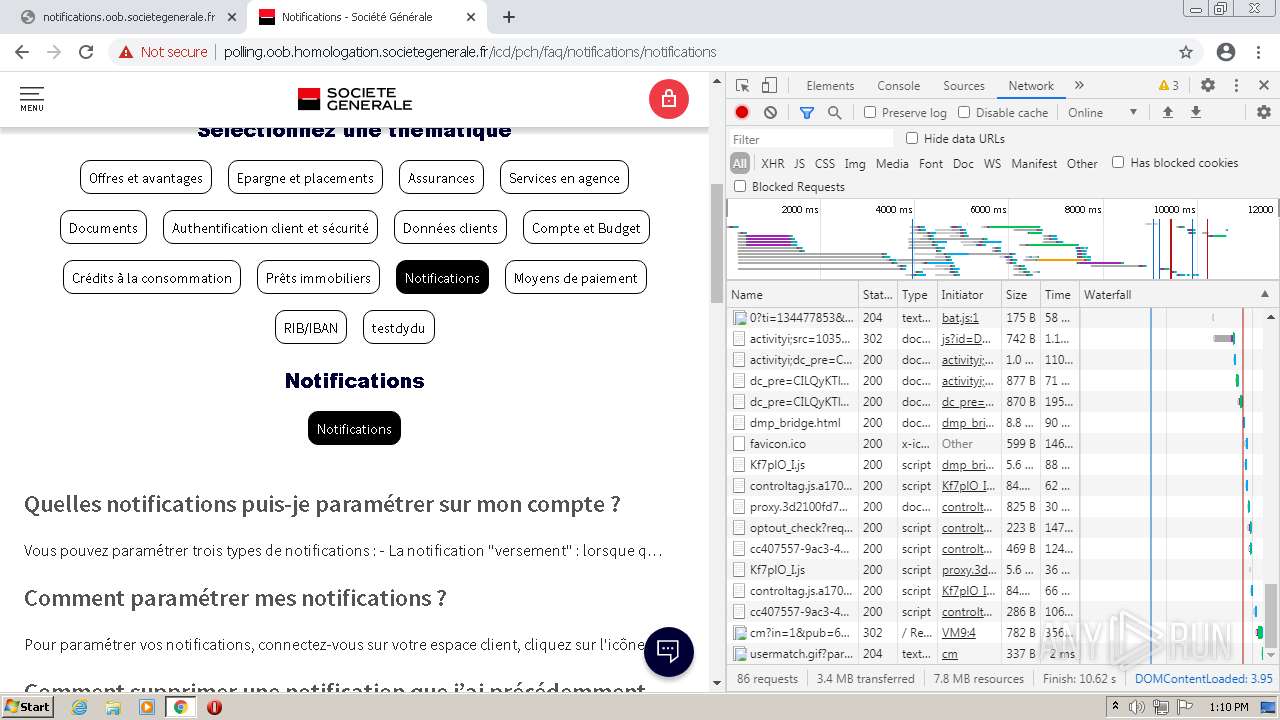Click the red padlock login icon
The width and height of the screenshot is (1280, 720).
pyautogui.click(x=668, y=99)
